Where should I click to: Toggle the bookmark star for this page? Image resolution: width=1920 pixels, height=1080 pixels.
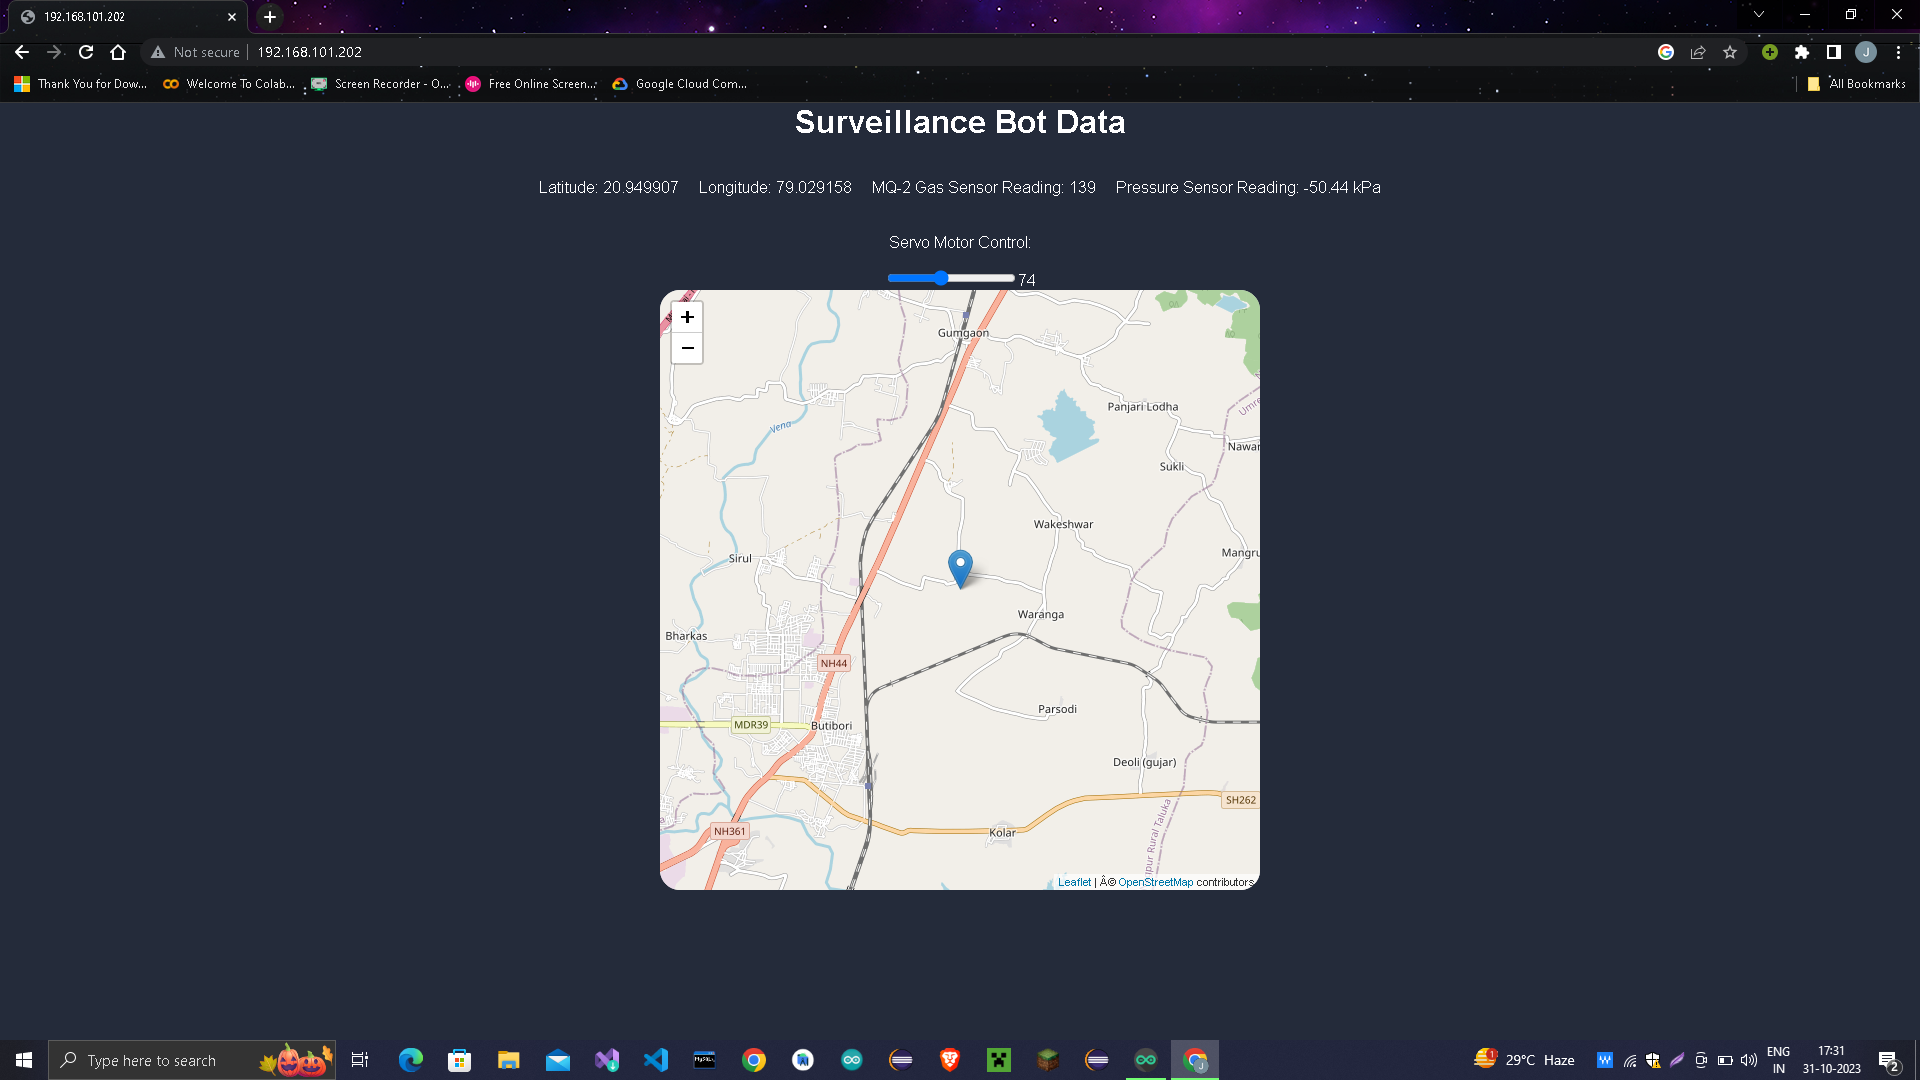point(1731,52)
